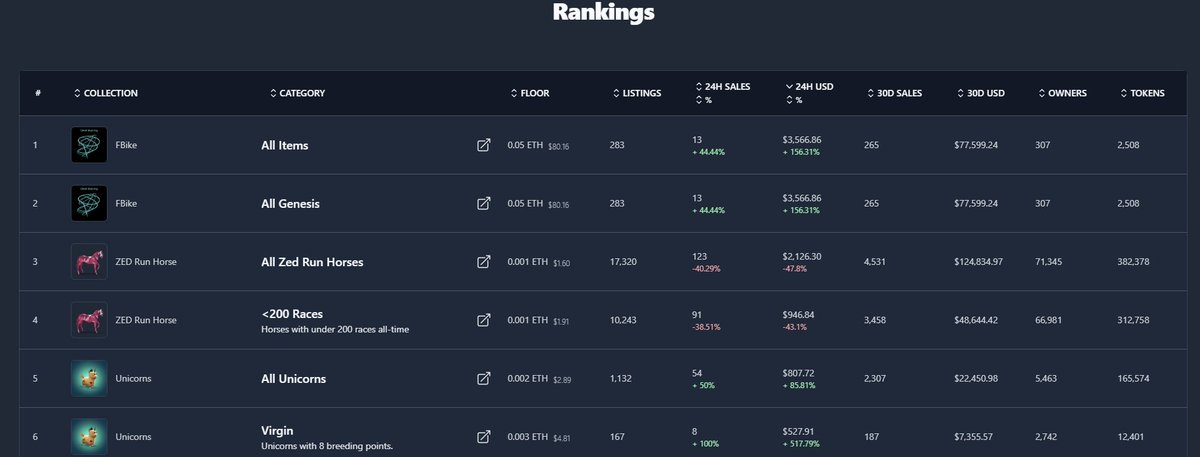The image size is (1200, 457).
Task: Open the All Unicorns category
Action: point(293,379)
